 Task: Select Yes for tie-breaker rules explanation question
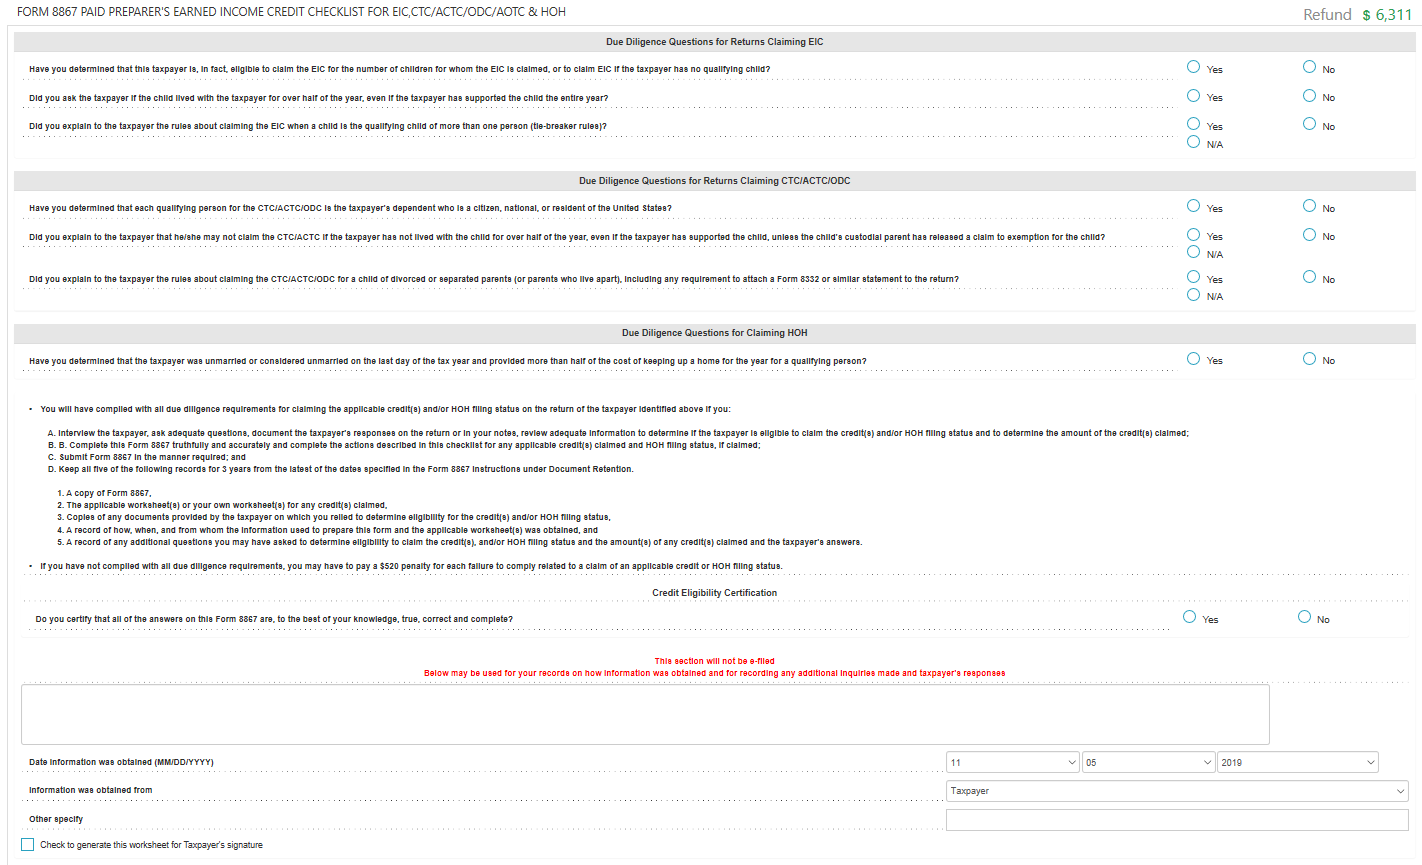click(x=1192, y=122)
